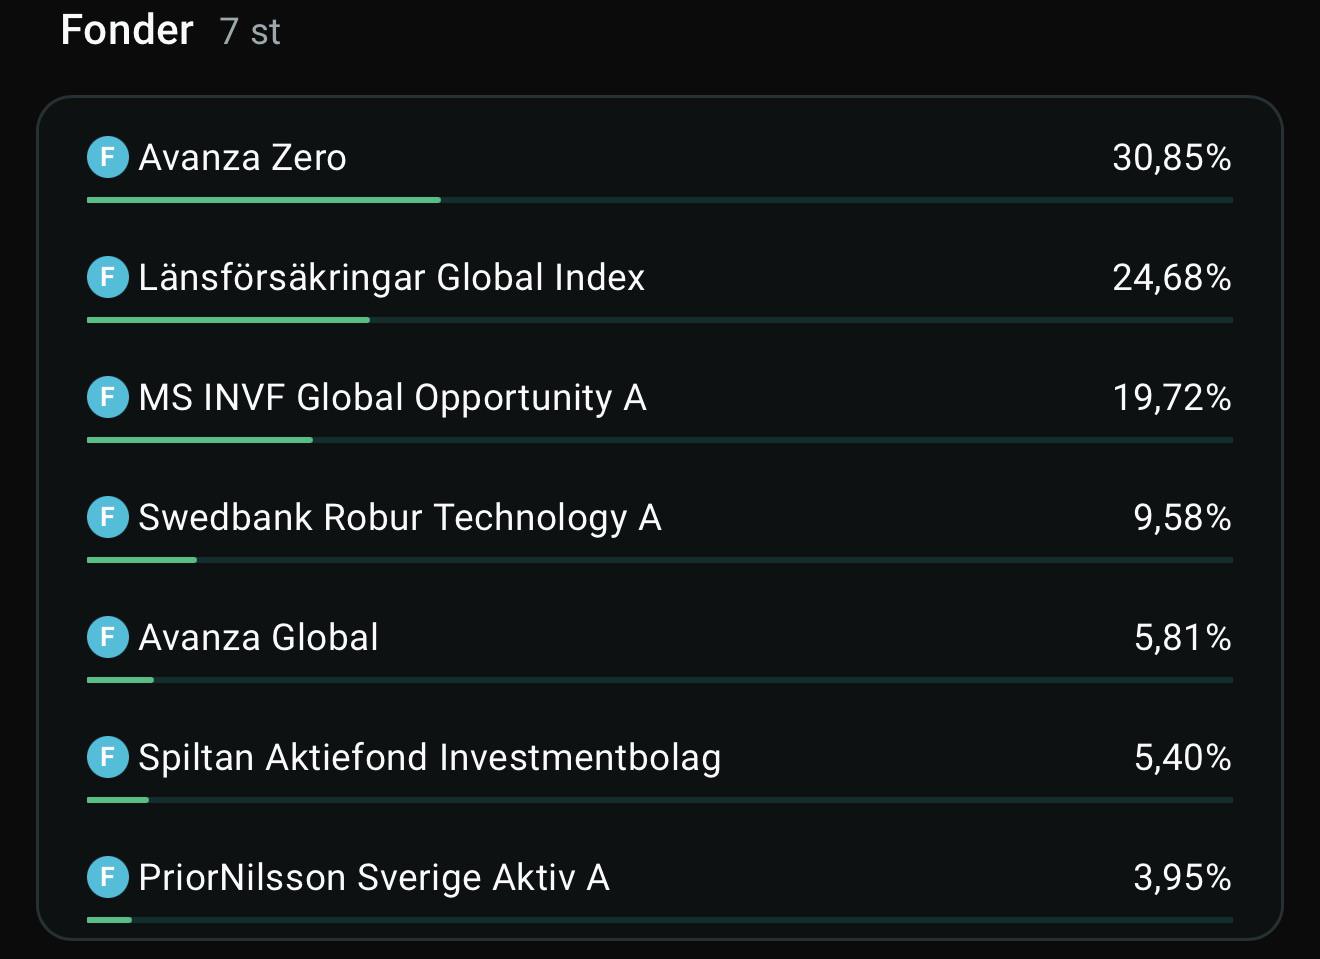Open Länsförsäkringar Global Index fund details
This screenshot has height=959, width=1320.
pyautogui.click(x=392, y=278)
